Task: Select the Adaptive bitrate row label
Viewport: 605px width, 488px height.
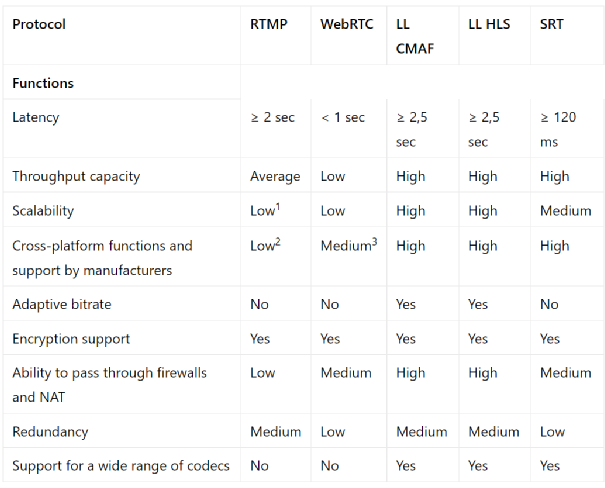Action: tap(62, 304)
